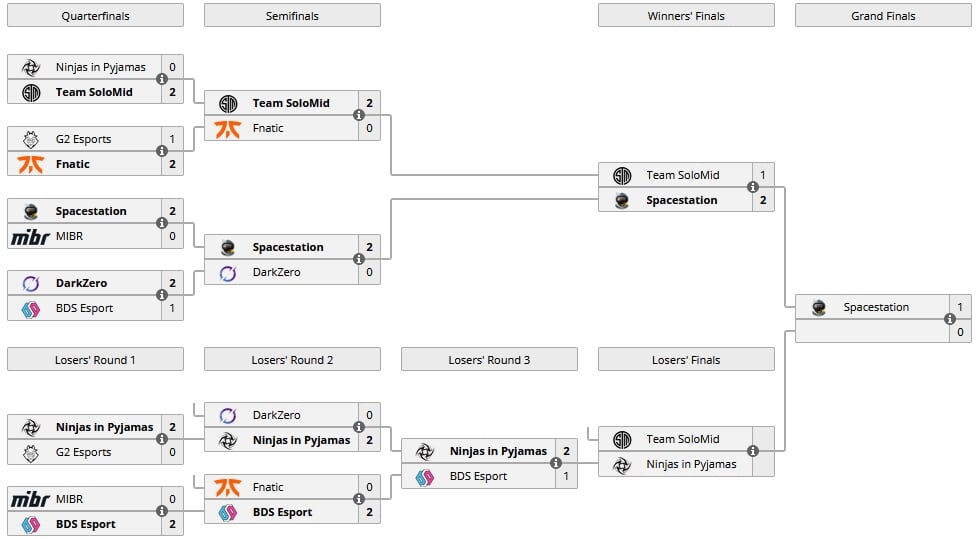Open match info icon for G2 Esports vs Fnatic
The height and width of the screenshot is (539, 980).
tap(162, 151)
